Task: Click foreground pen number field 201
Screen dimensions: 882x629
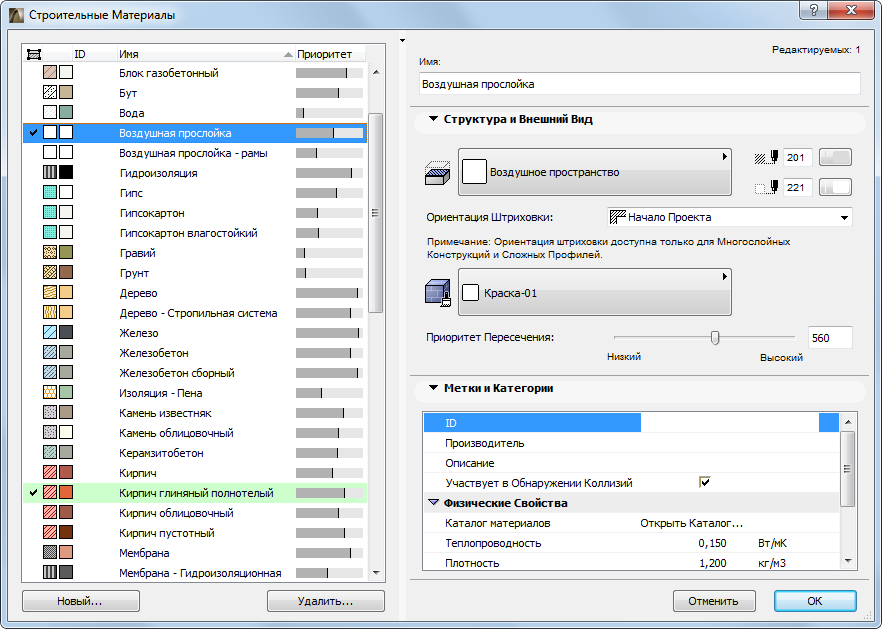Action: click(797, 158)
